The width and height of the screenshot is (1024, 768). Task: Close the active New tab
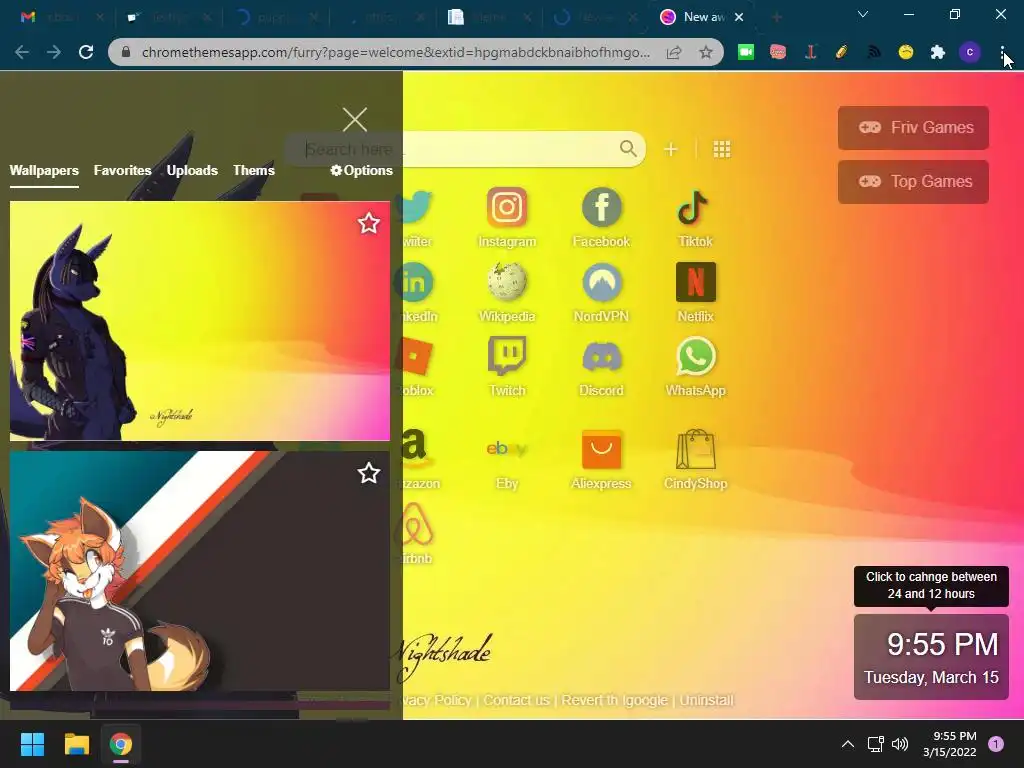click(739, 18)
